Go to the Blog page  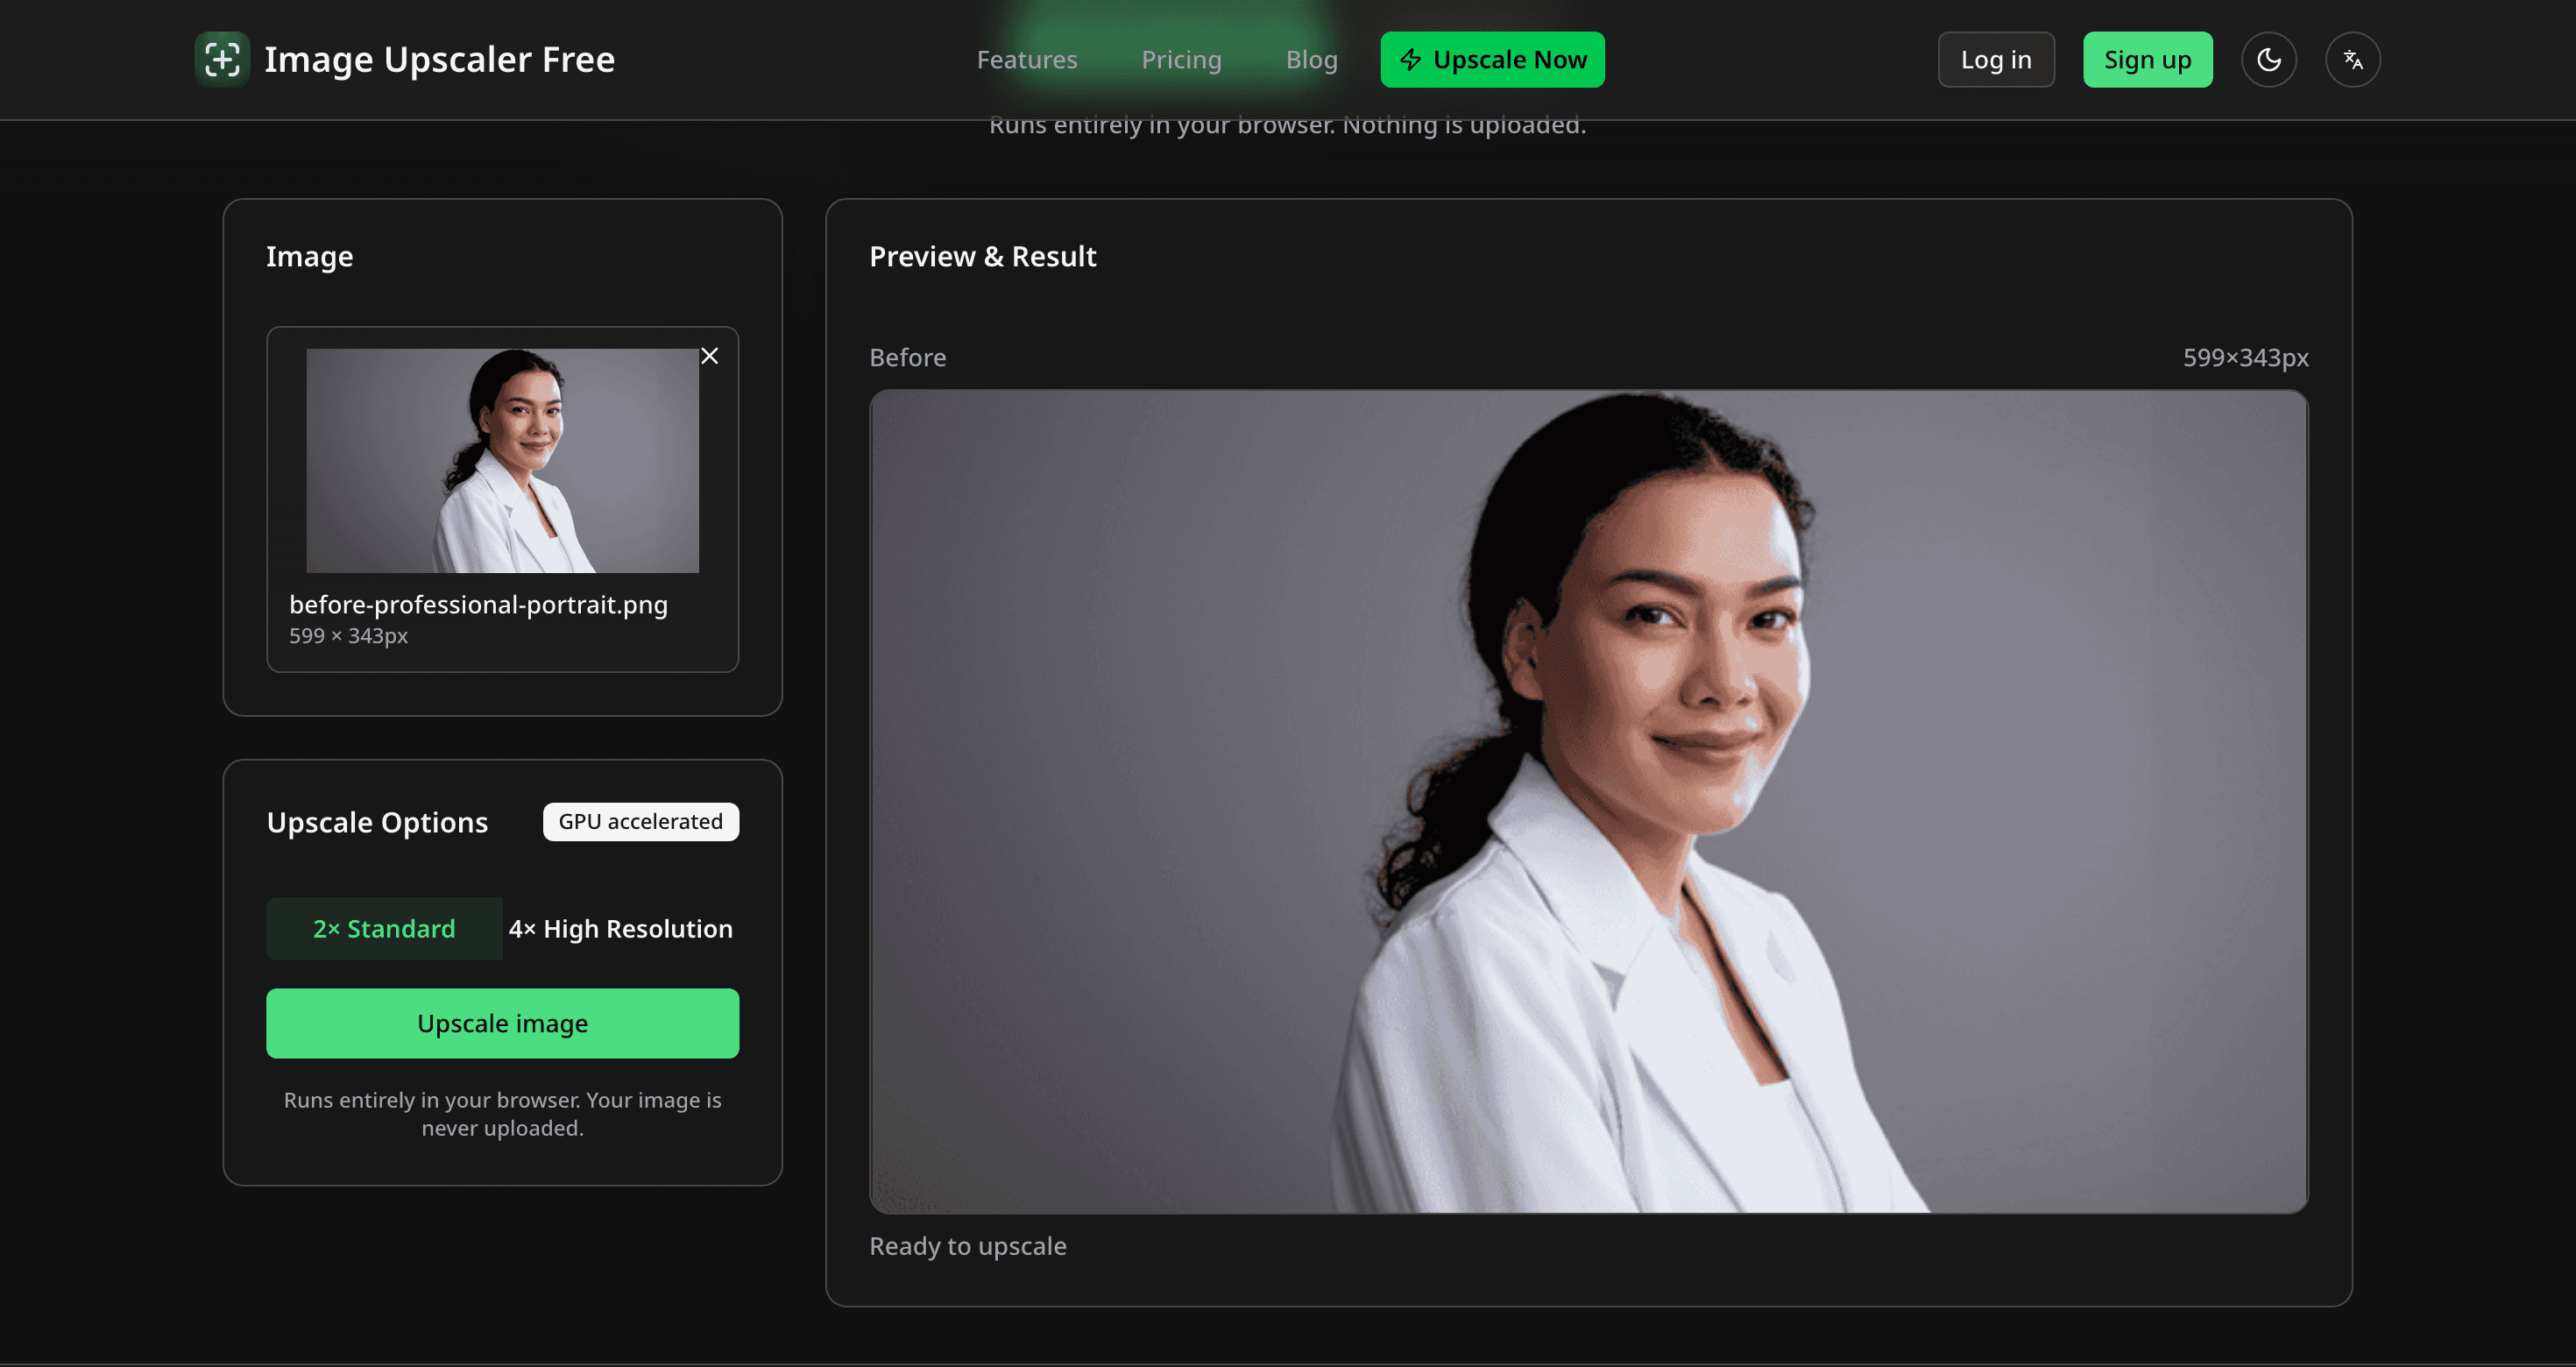click(x=1311, y=60)
